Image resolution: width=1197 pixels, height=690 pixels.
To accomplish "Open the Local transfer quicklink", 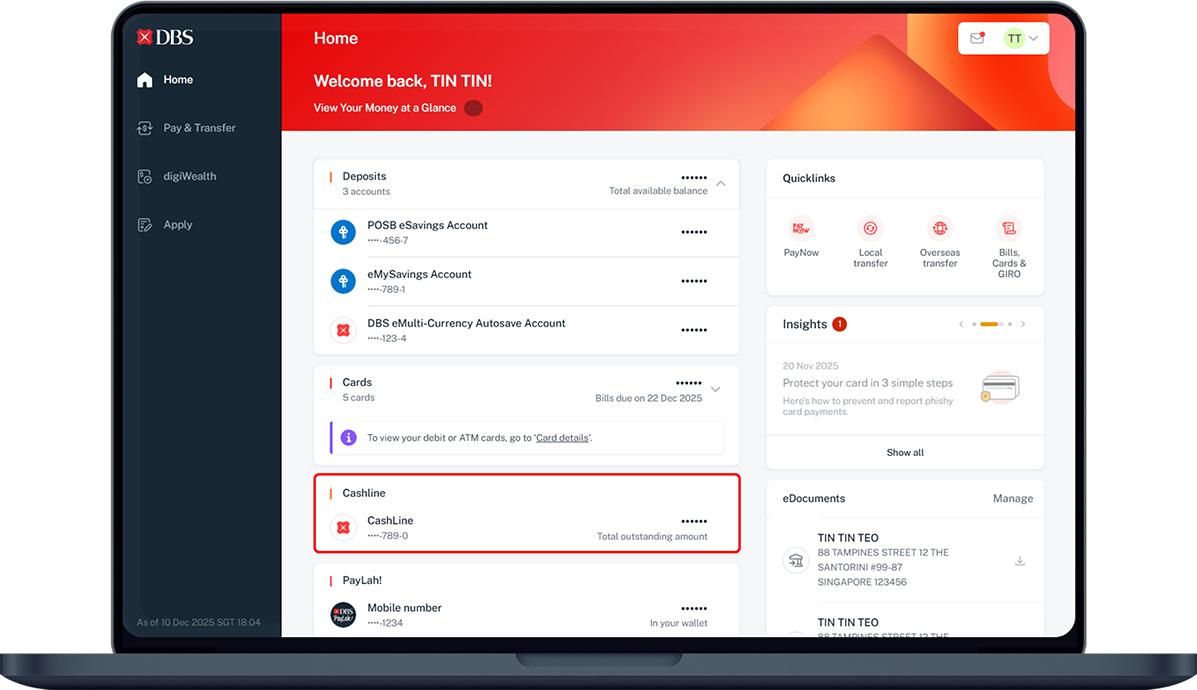I will (870, 228).
